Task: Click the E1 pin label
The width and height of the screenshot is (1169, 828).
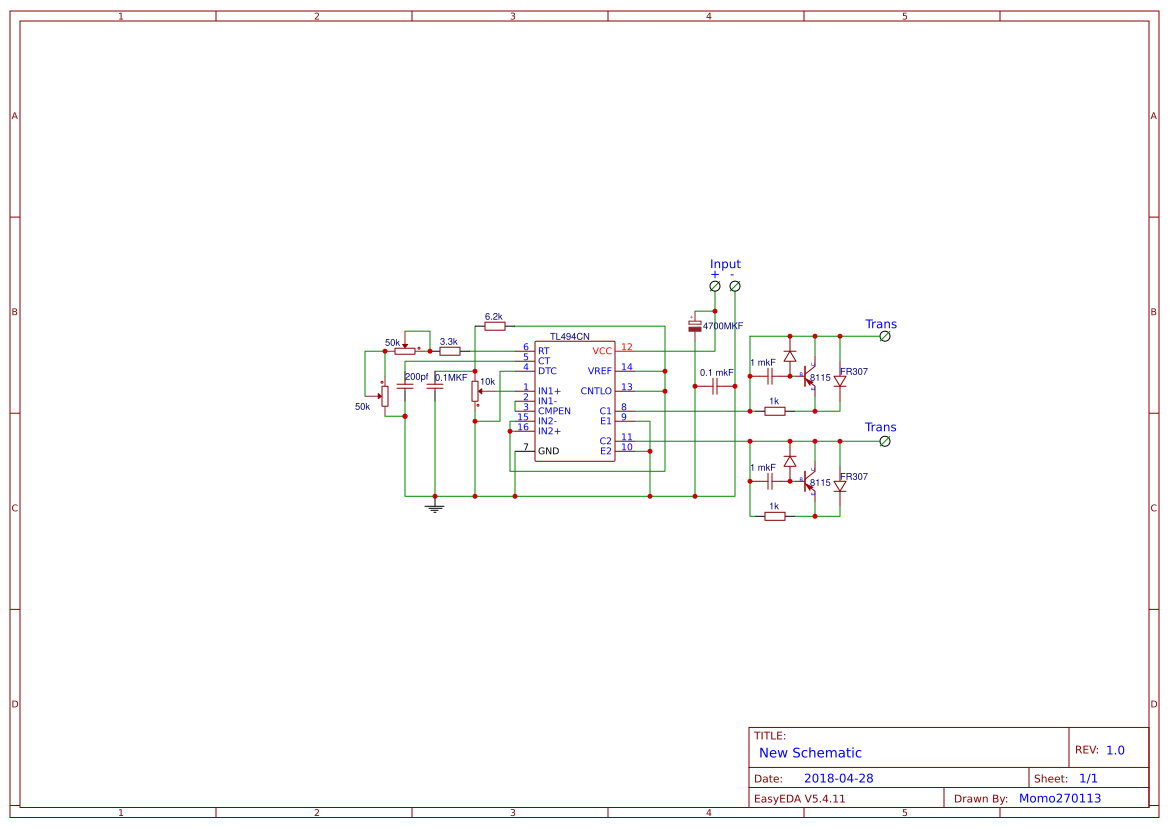Action: [605, 421]
